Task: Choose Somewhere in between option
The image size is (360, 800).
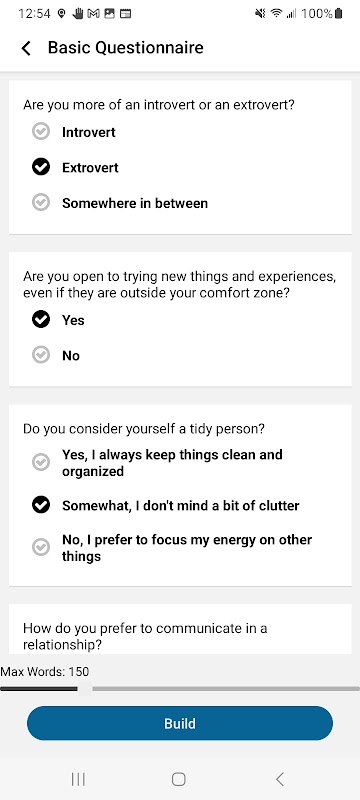Action: (x=120, y=203)
